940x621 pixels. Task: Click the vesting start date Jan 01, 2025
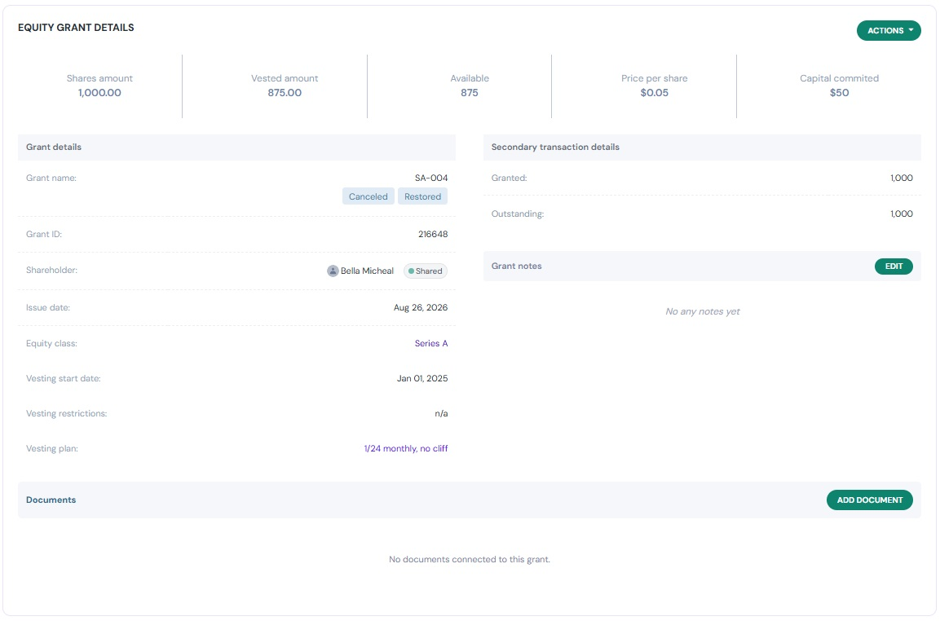click(422, 378)
